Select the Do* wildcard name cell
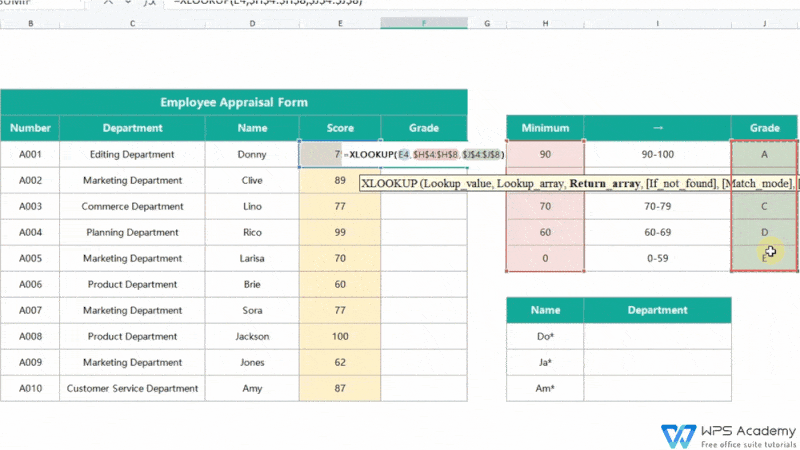Viewport: 800px width, 450px height. point(545,336)
